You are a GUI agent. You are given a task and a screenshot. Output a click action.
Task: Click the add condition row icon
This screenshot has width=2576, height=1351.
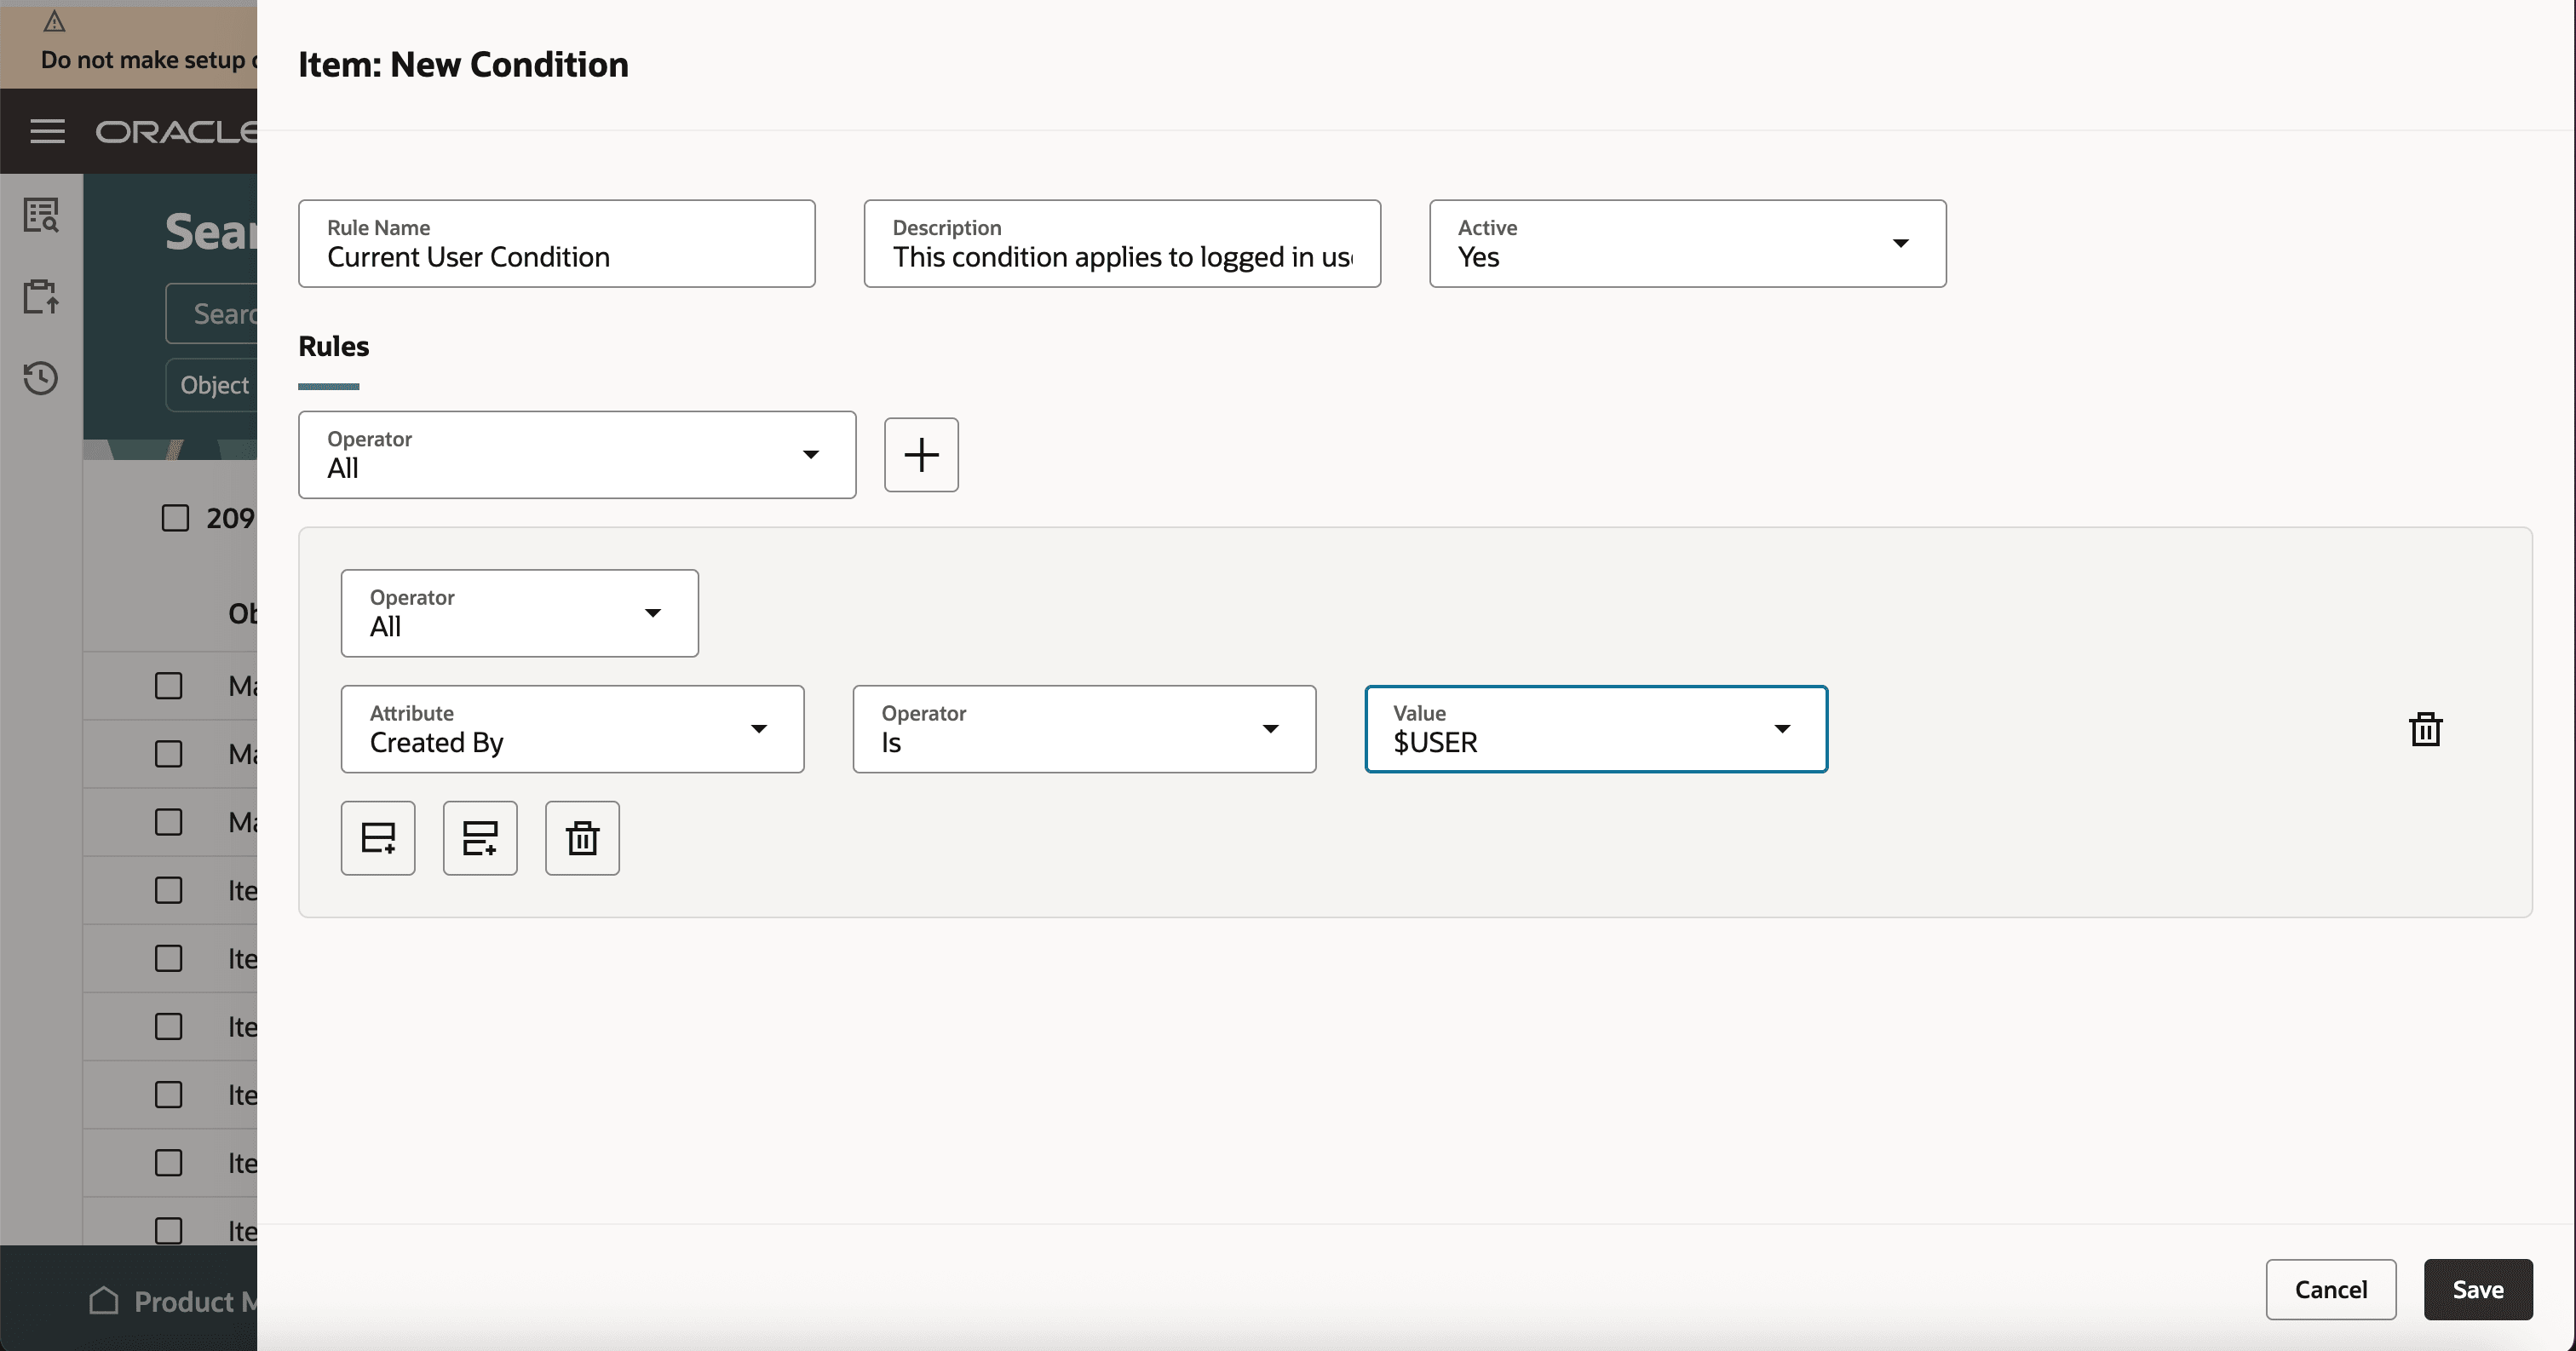click(x=378, y=838)
